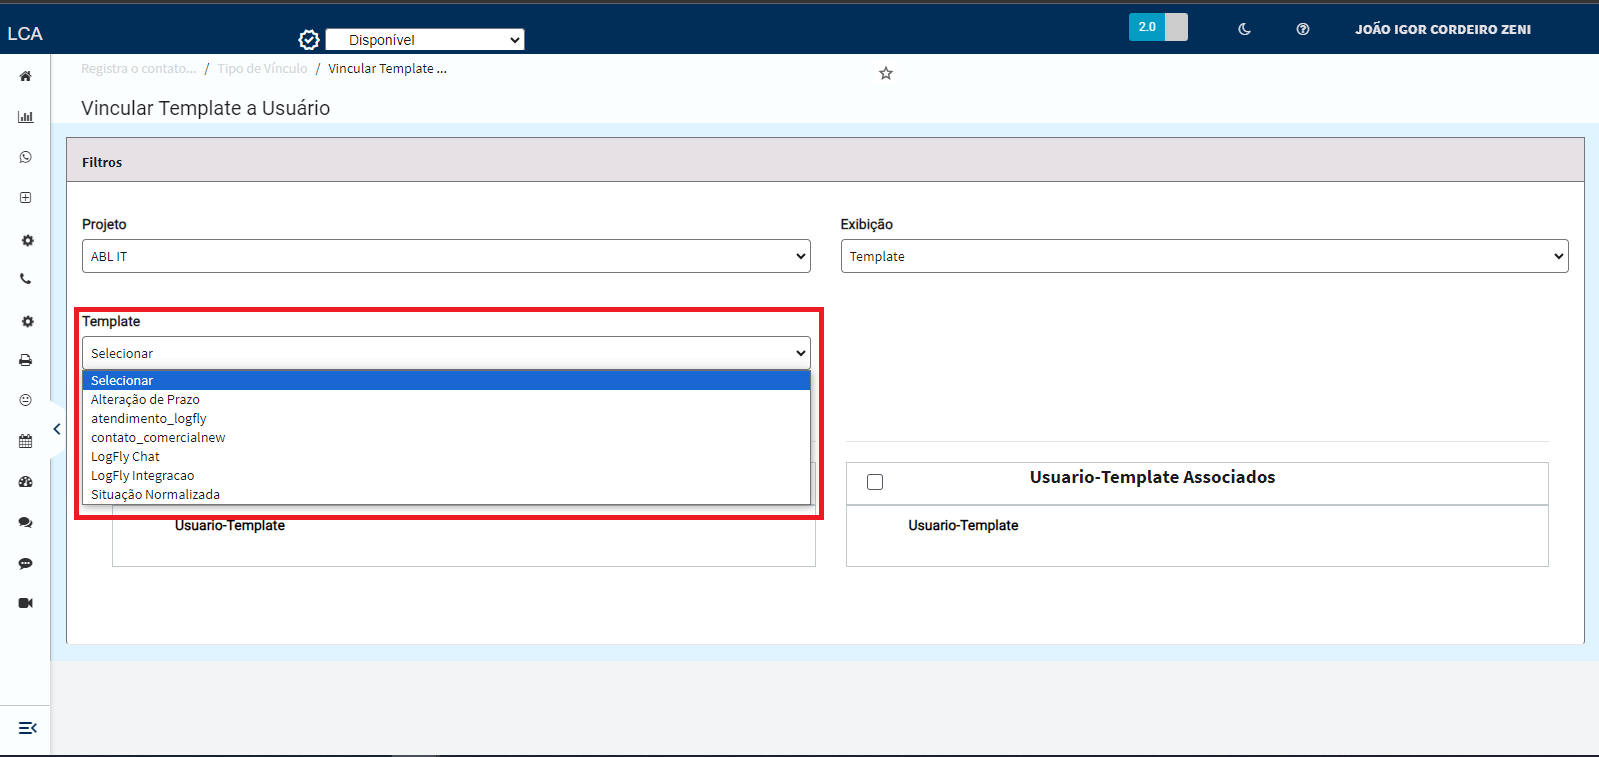Collapse sidebar with the left chevron
Screen dimensions: 1599x757
point(57,429)
